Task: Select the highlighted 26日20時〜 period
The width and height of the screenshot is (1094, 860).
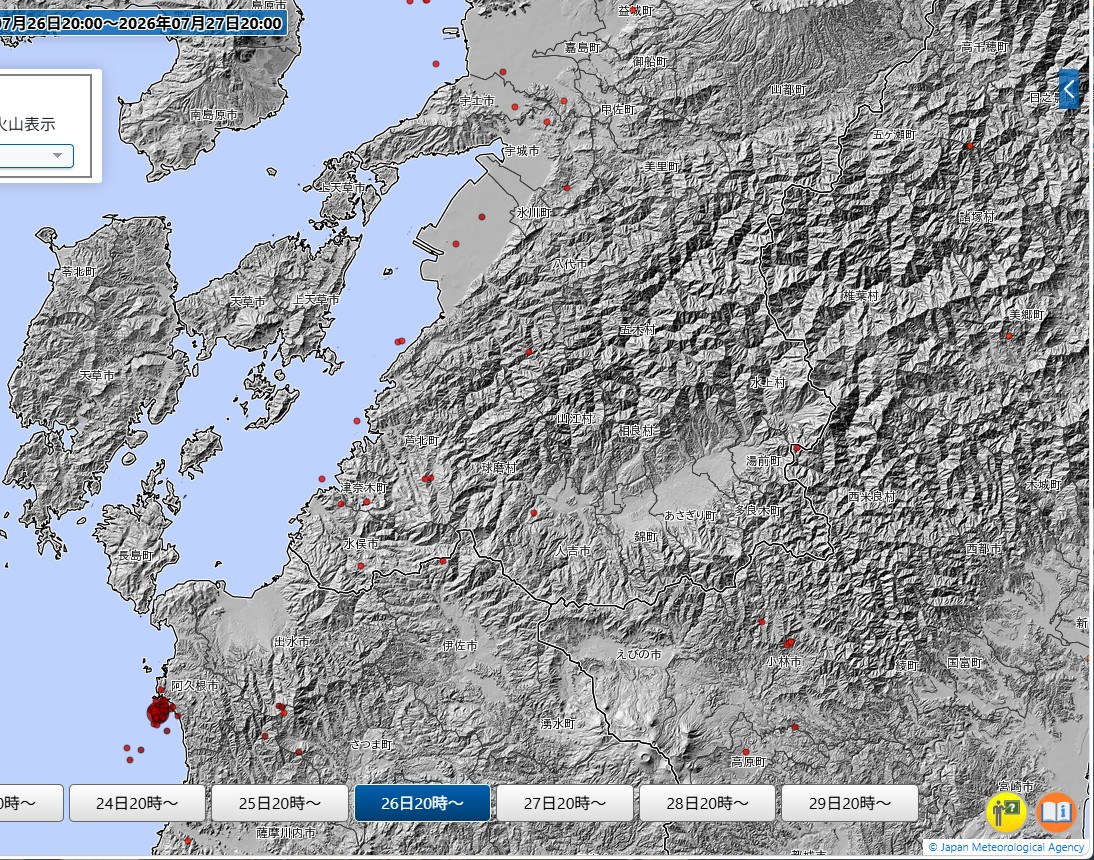Action: tap(422, 803)
